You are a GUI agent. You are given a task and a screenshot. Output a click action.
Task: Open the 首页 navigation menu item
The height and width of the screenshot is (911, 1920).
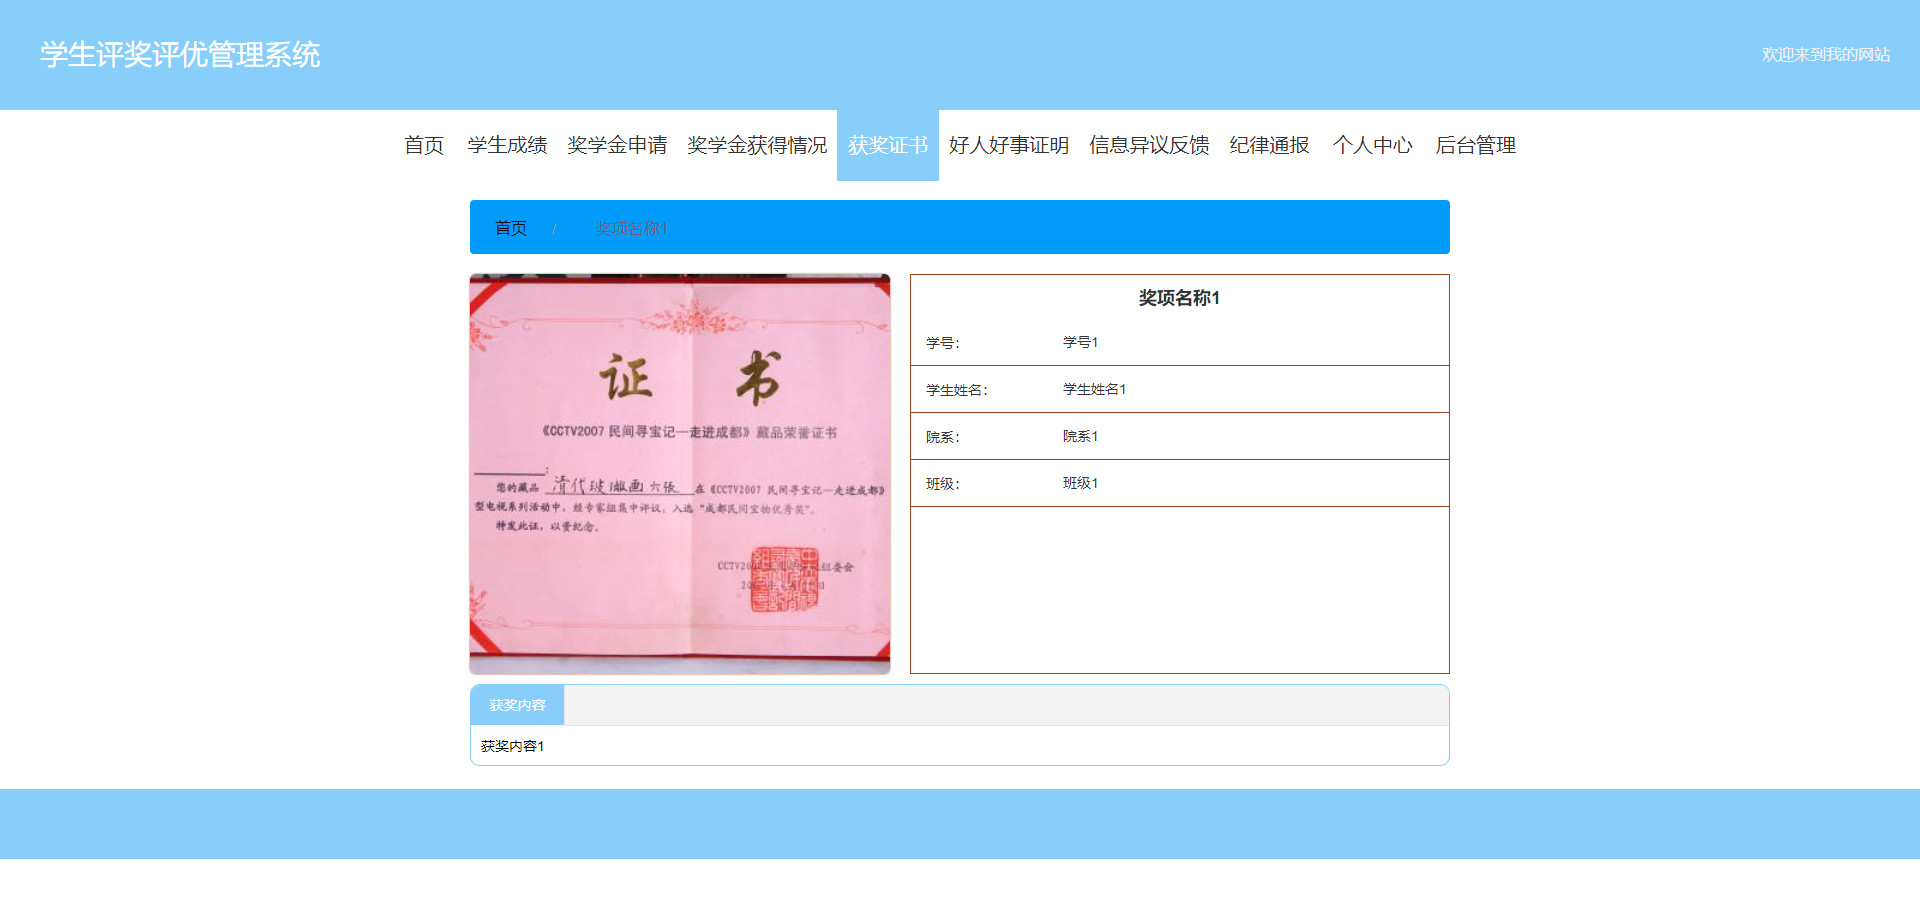[423, 145]
